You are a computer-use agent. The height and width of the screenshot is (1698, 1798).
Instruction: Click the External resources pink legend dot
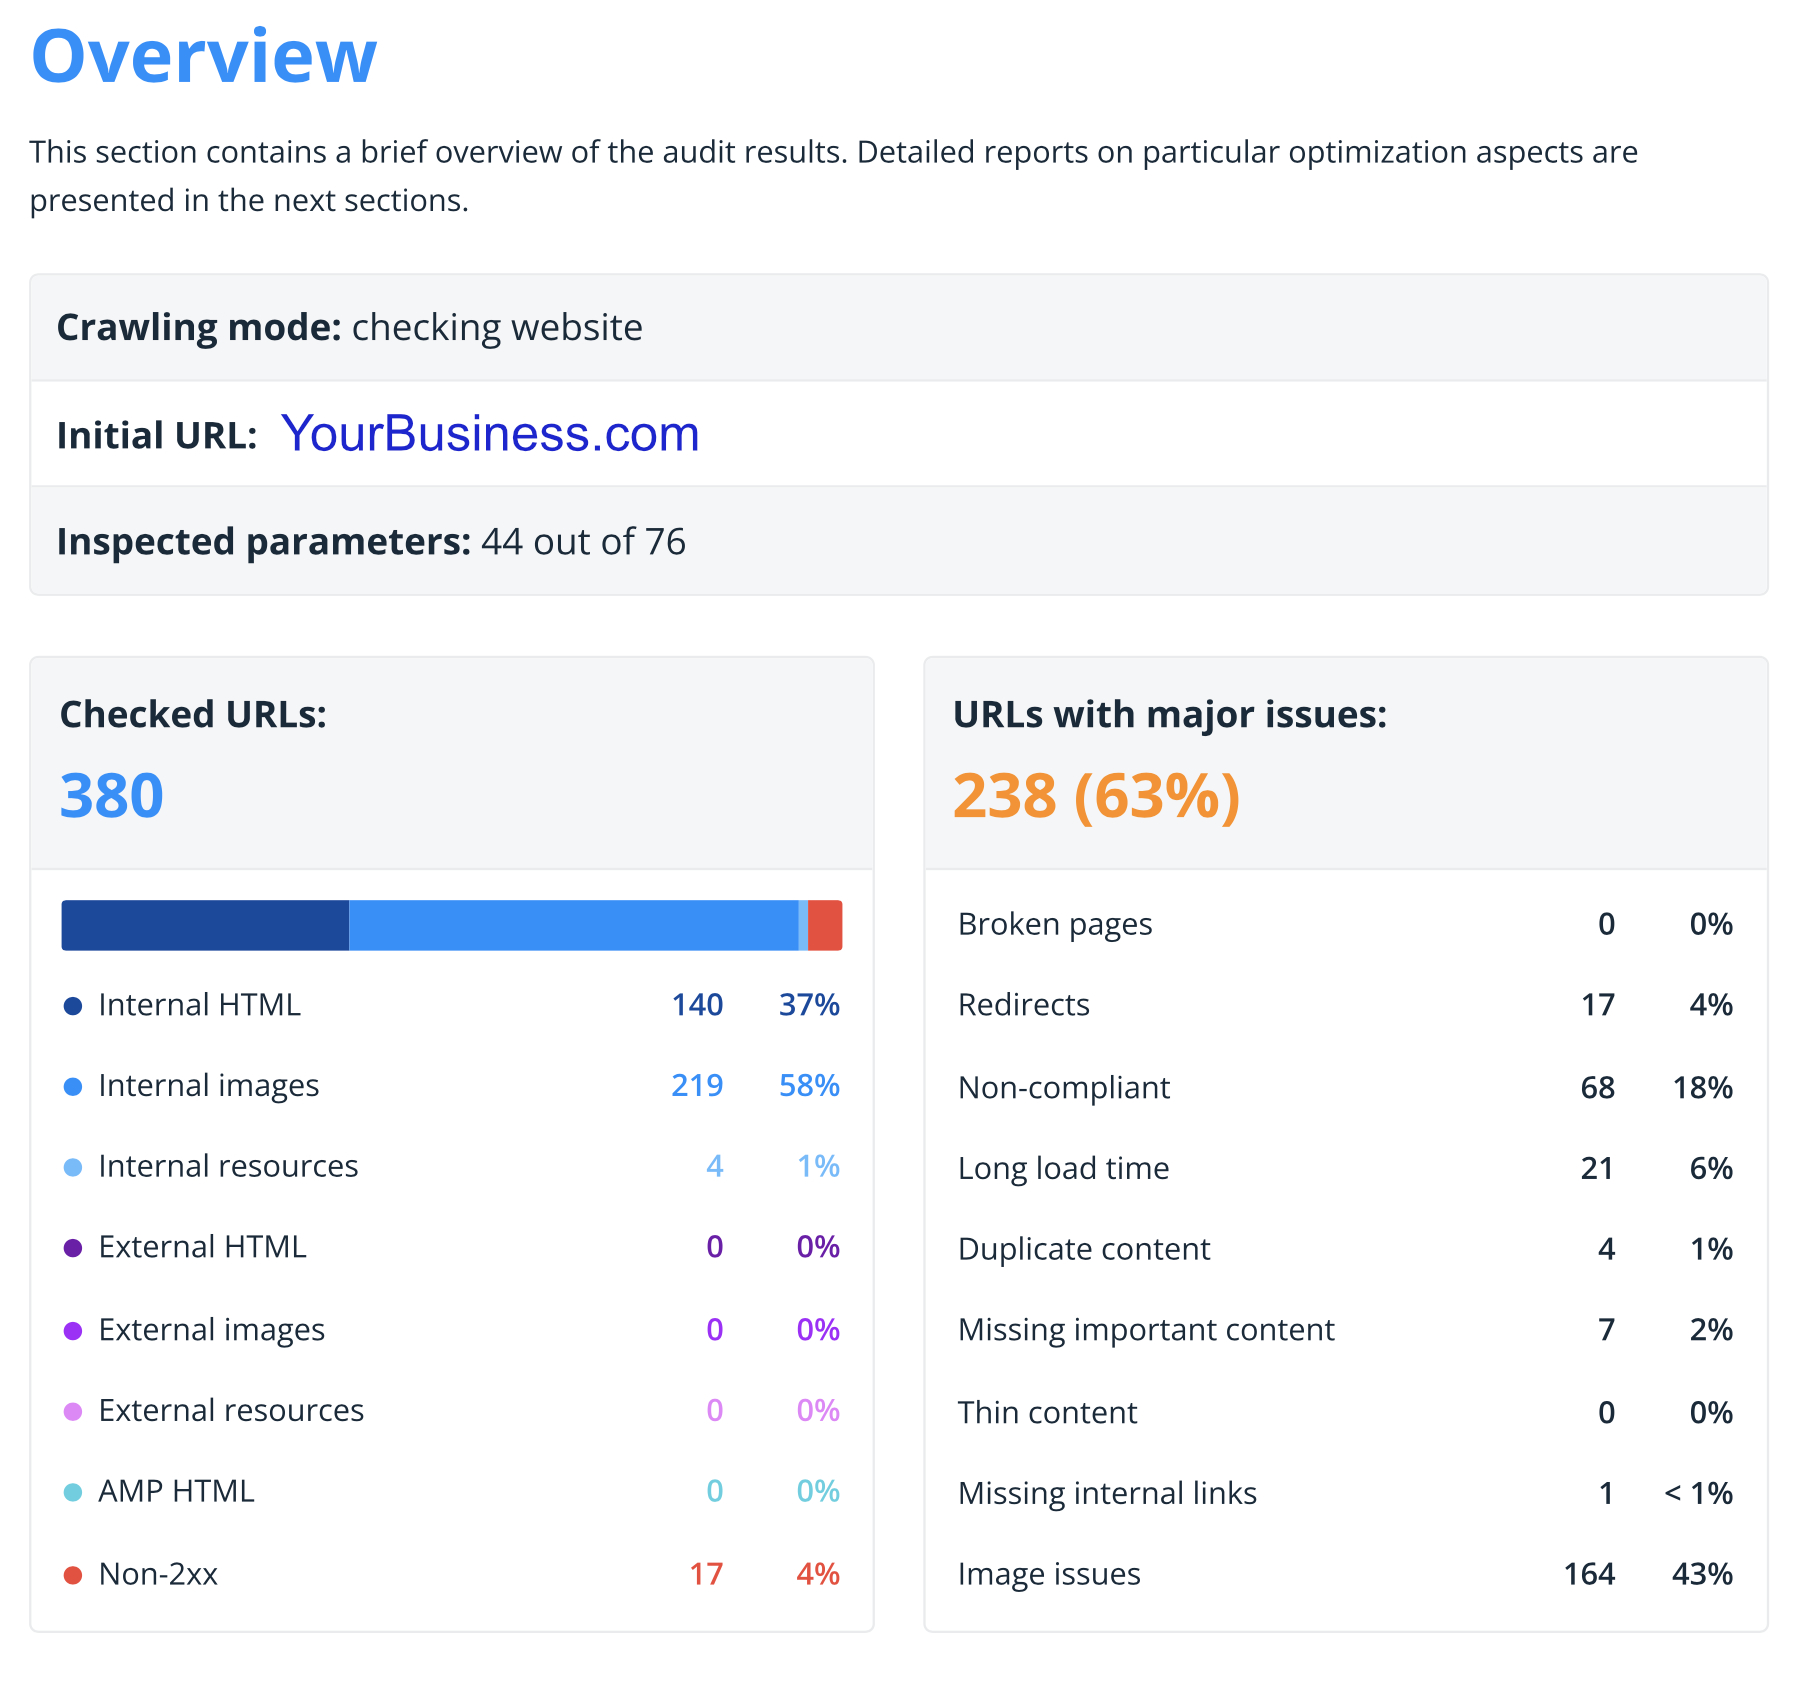(x=73, y=1412)
